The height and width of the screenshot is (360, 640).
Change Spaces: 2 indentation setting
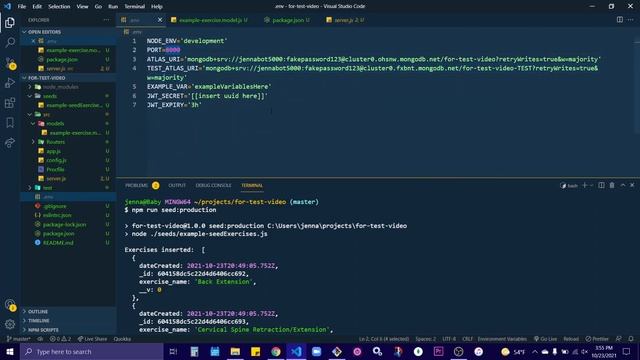425,339
